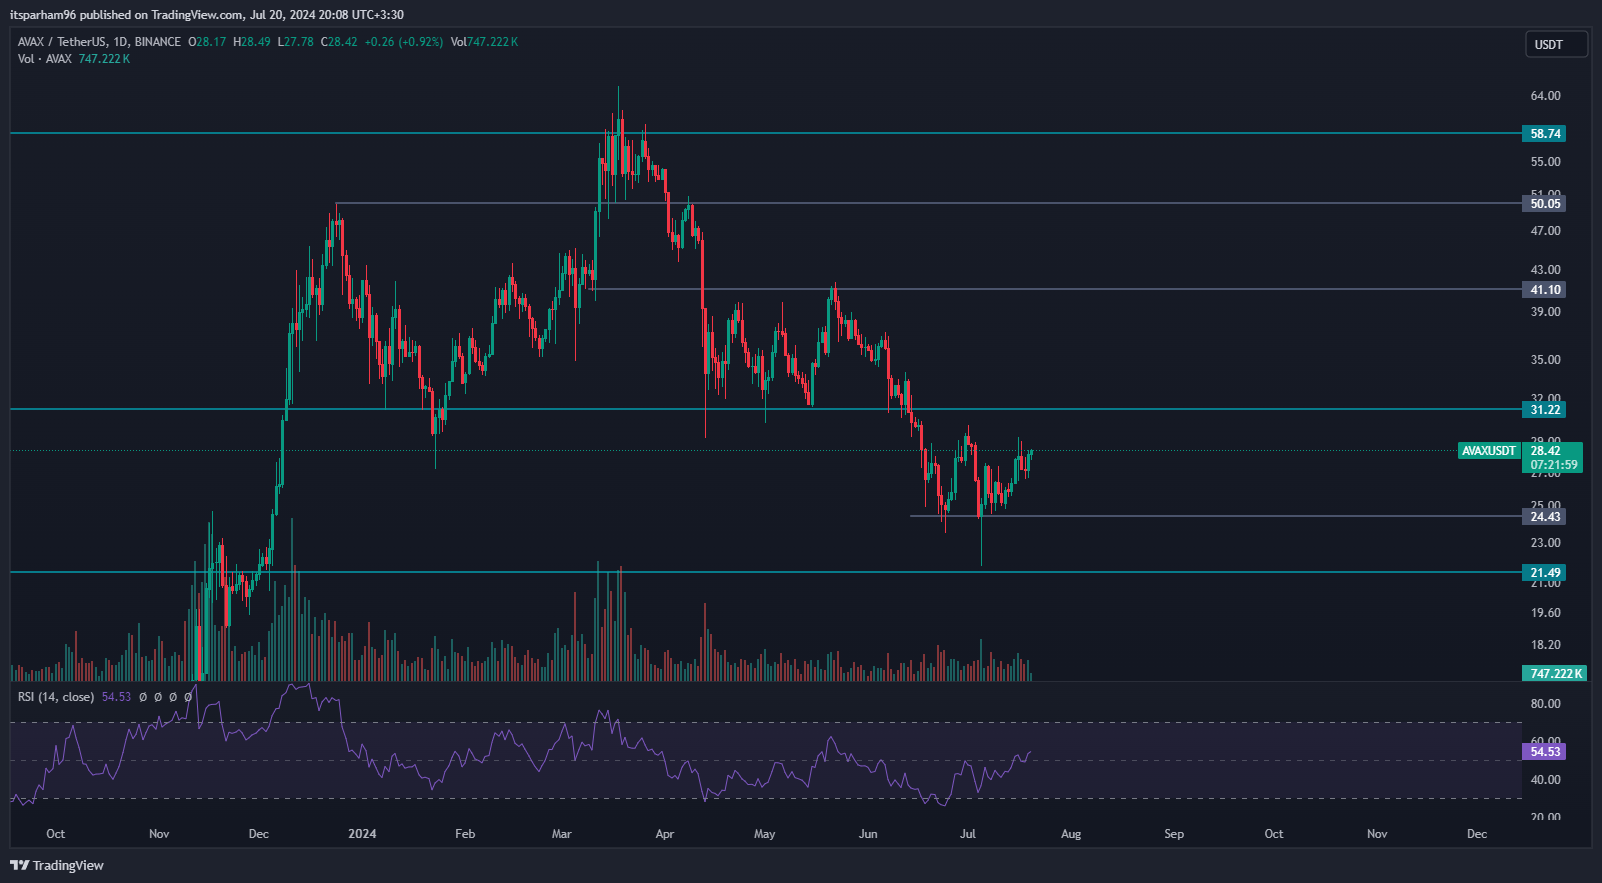Screen dimensions: 1602x883
Task: Click the Feb label on time axis
Action: tap(465, 834)
